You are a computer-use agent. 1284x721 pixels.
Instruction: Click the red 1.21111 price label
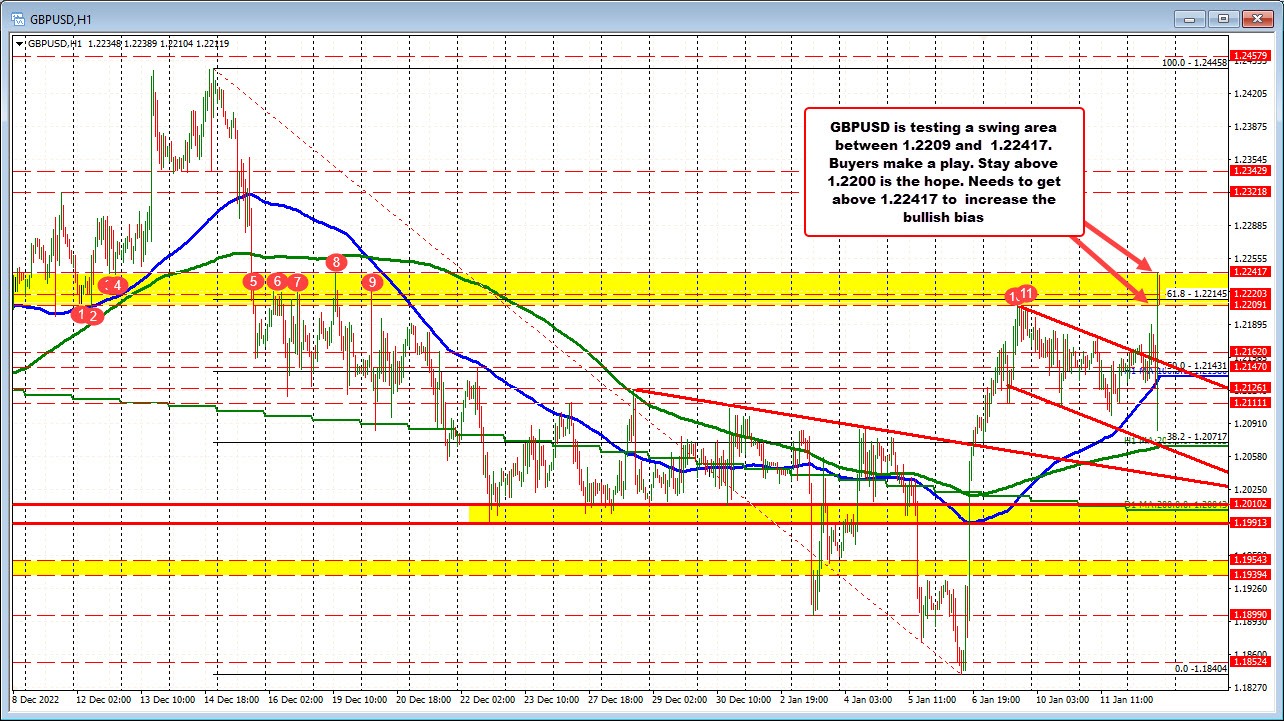1250,402
